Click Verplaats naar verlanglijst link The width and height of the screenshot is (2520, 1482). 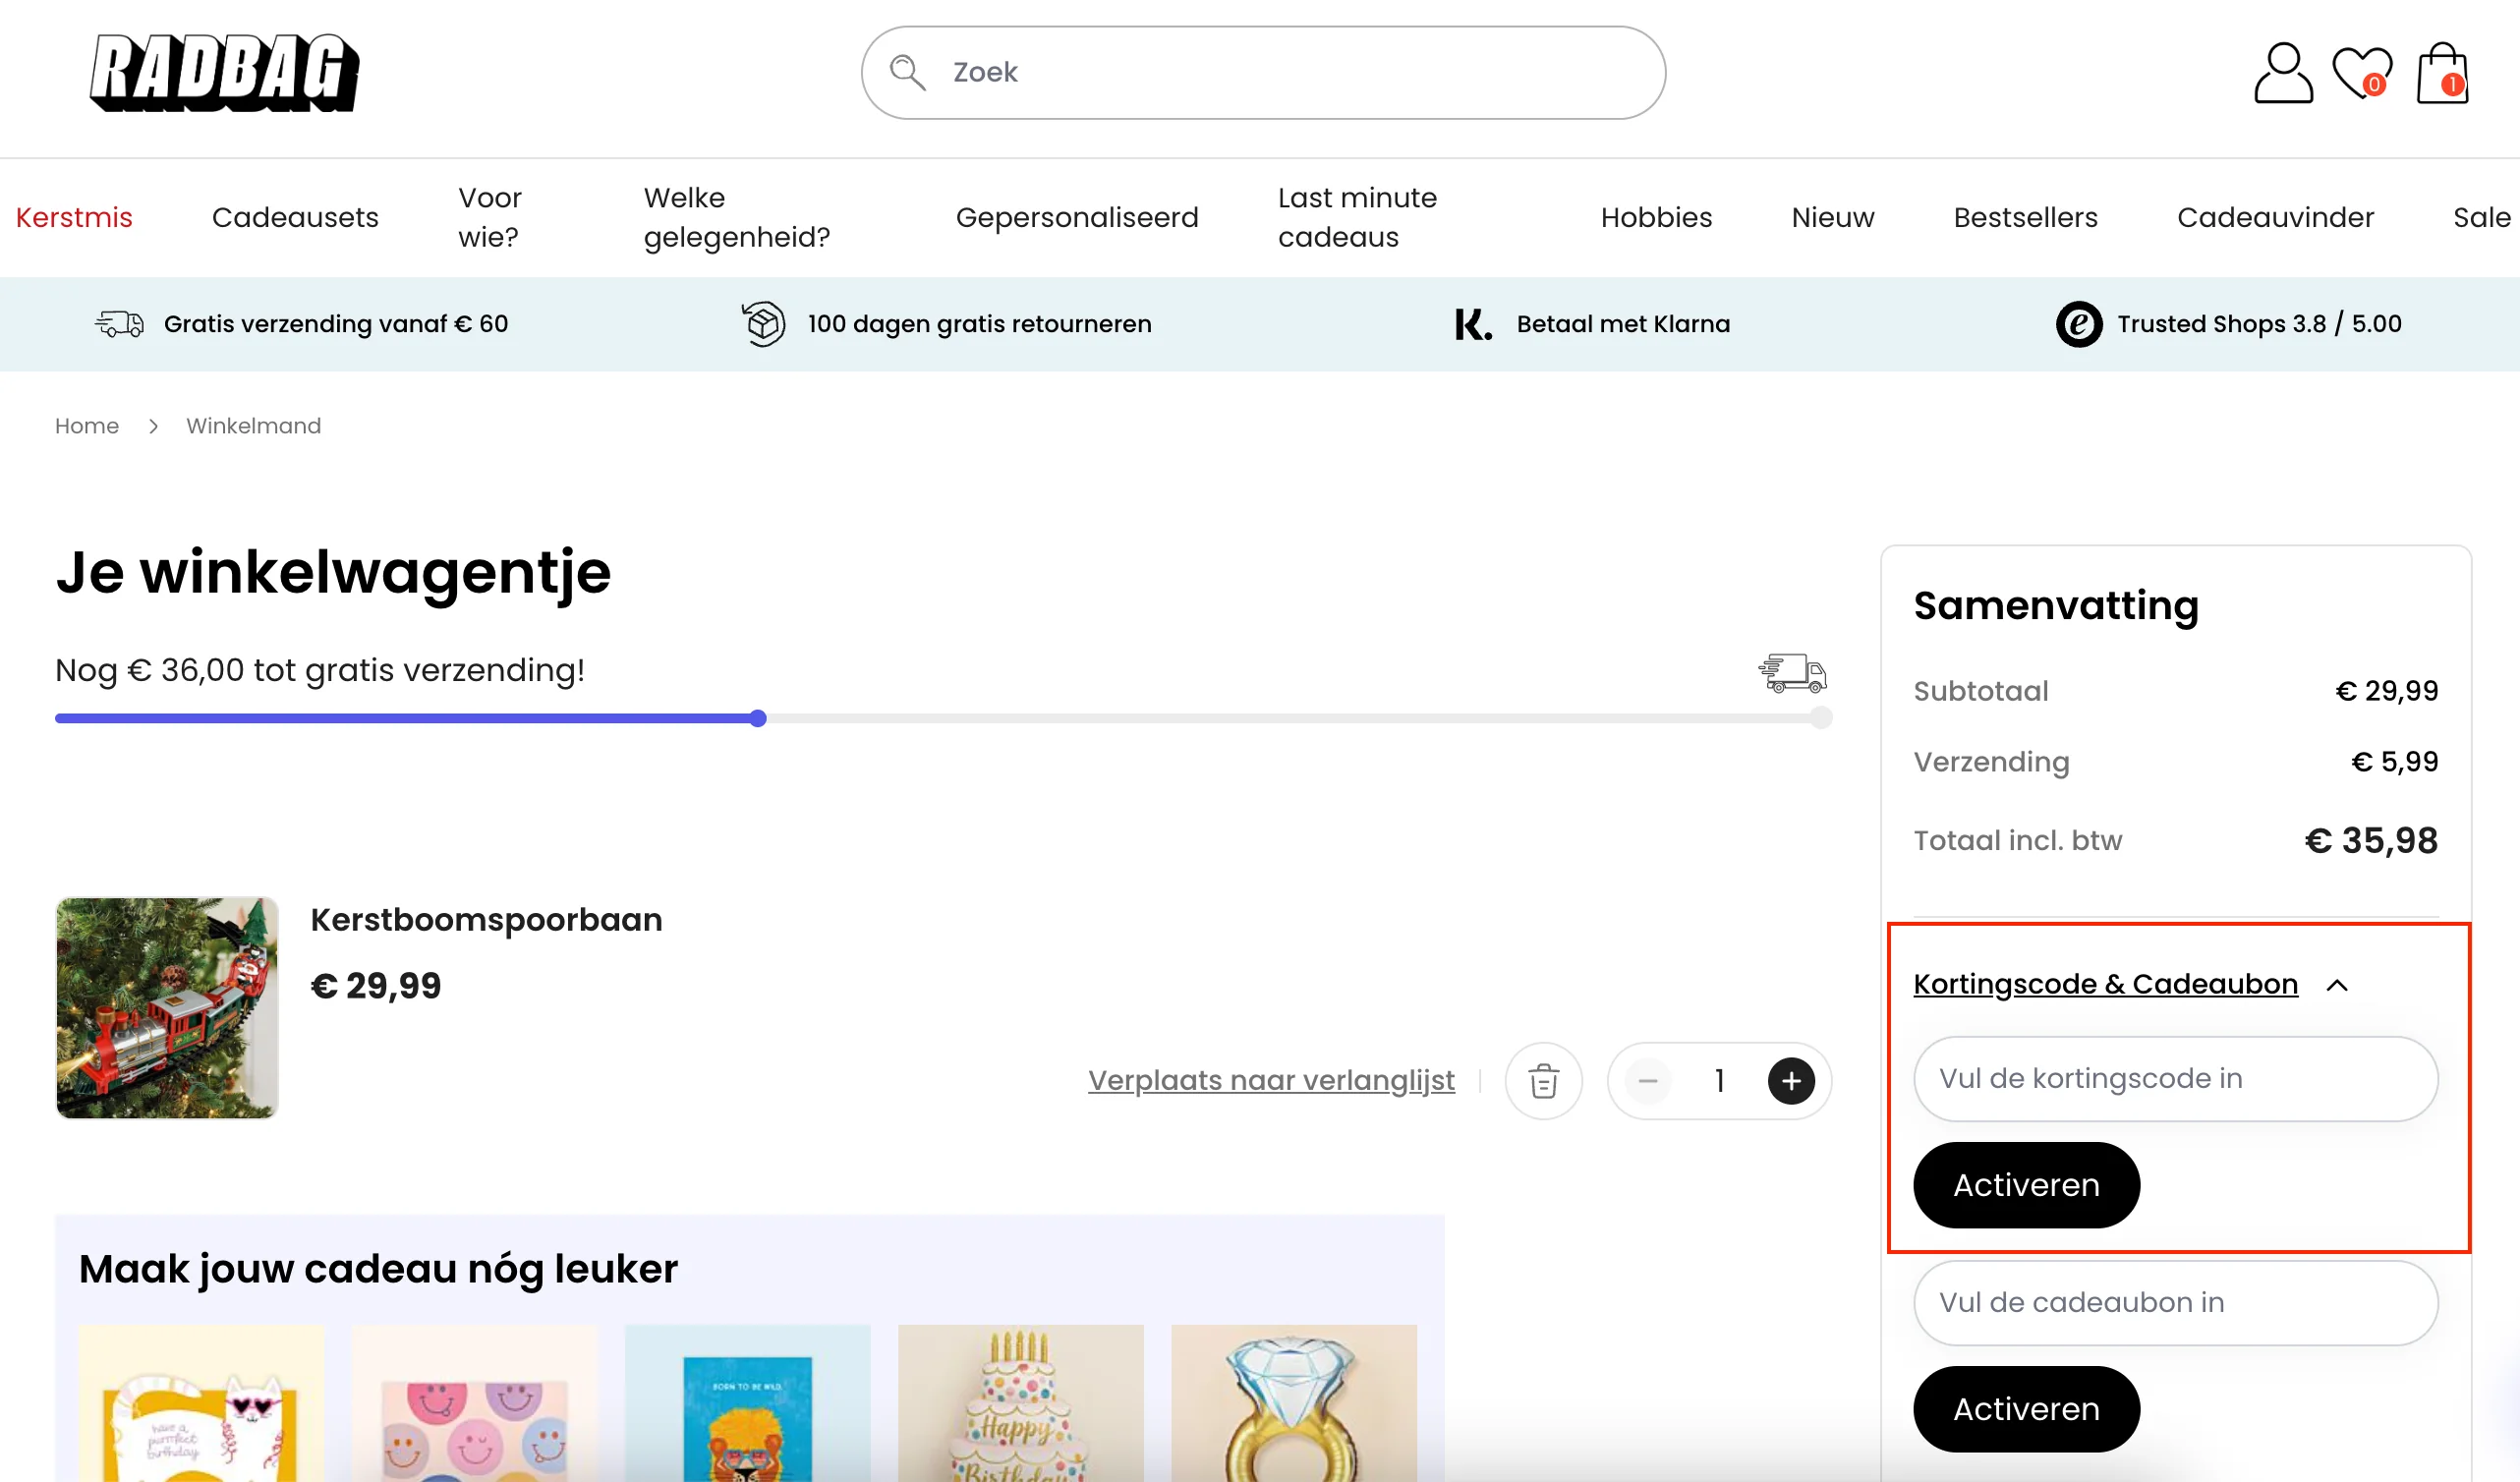tap(1271, 1080)
